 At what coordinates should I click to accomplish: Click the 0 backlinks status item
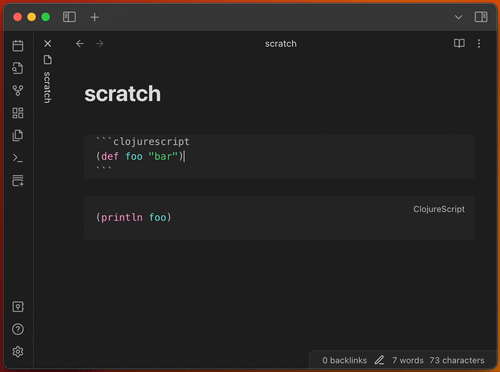[344, 360]
